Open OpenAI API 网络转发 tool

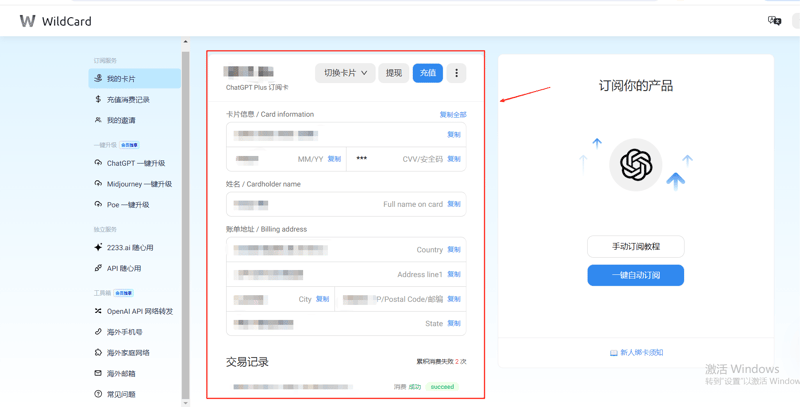(x=140, y=311)
